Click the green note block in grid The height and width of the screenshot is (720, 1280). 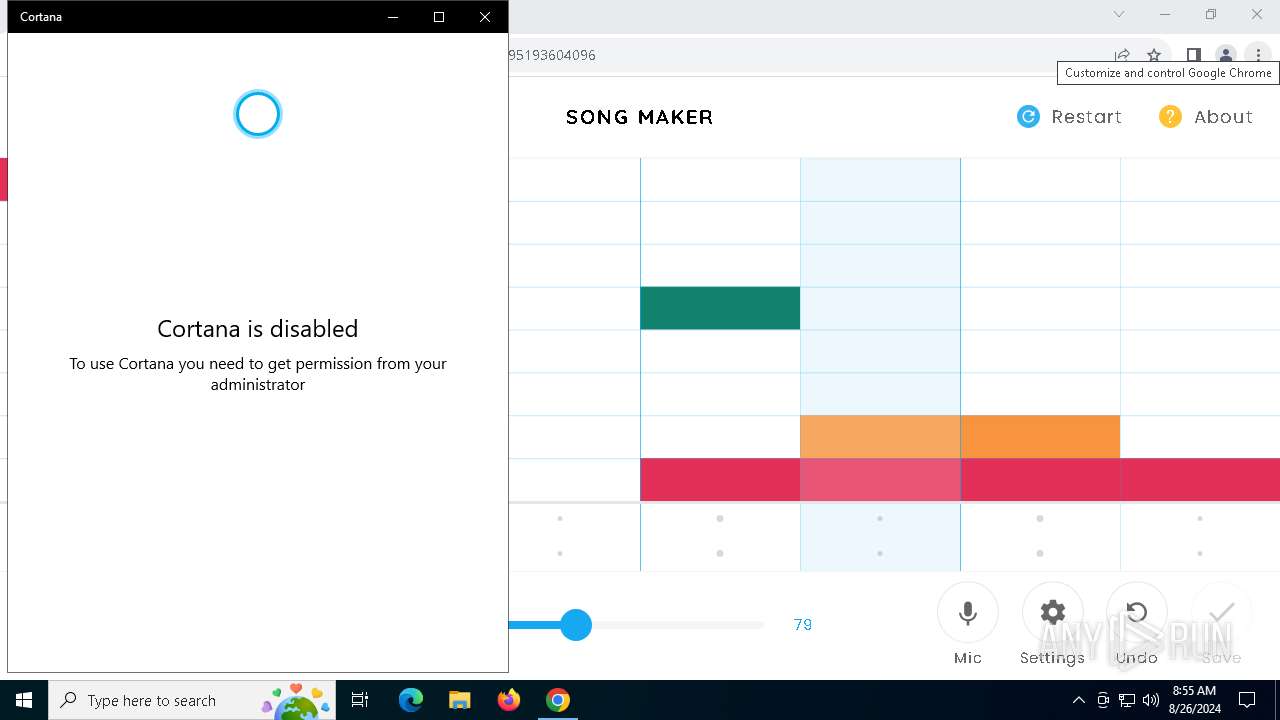[x=720, y=308]
